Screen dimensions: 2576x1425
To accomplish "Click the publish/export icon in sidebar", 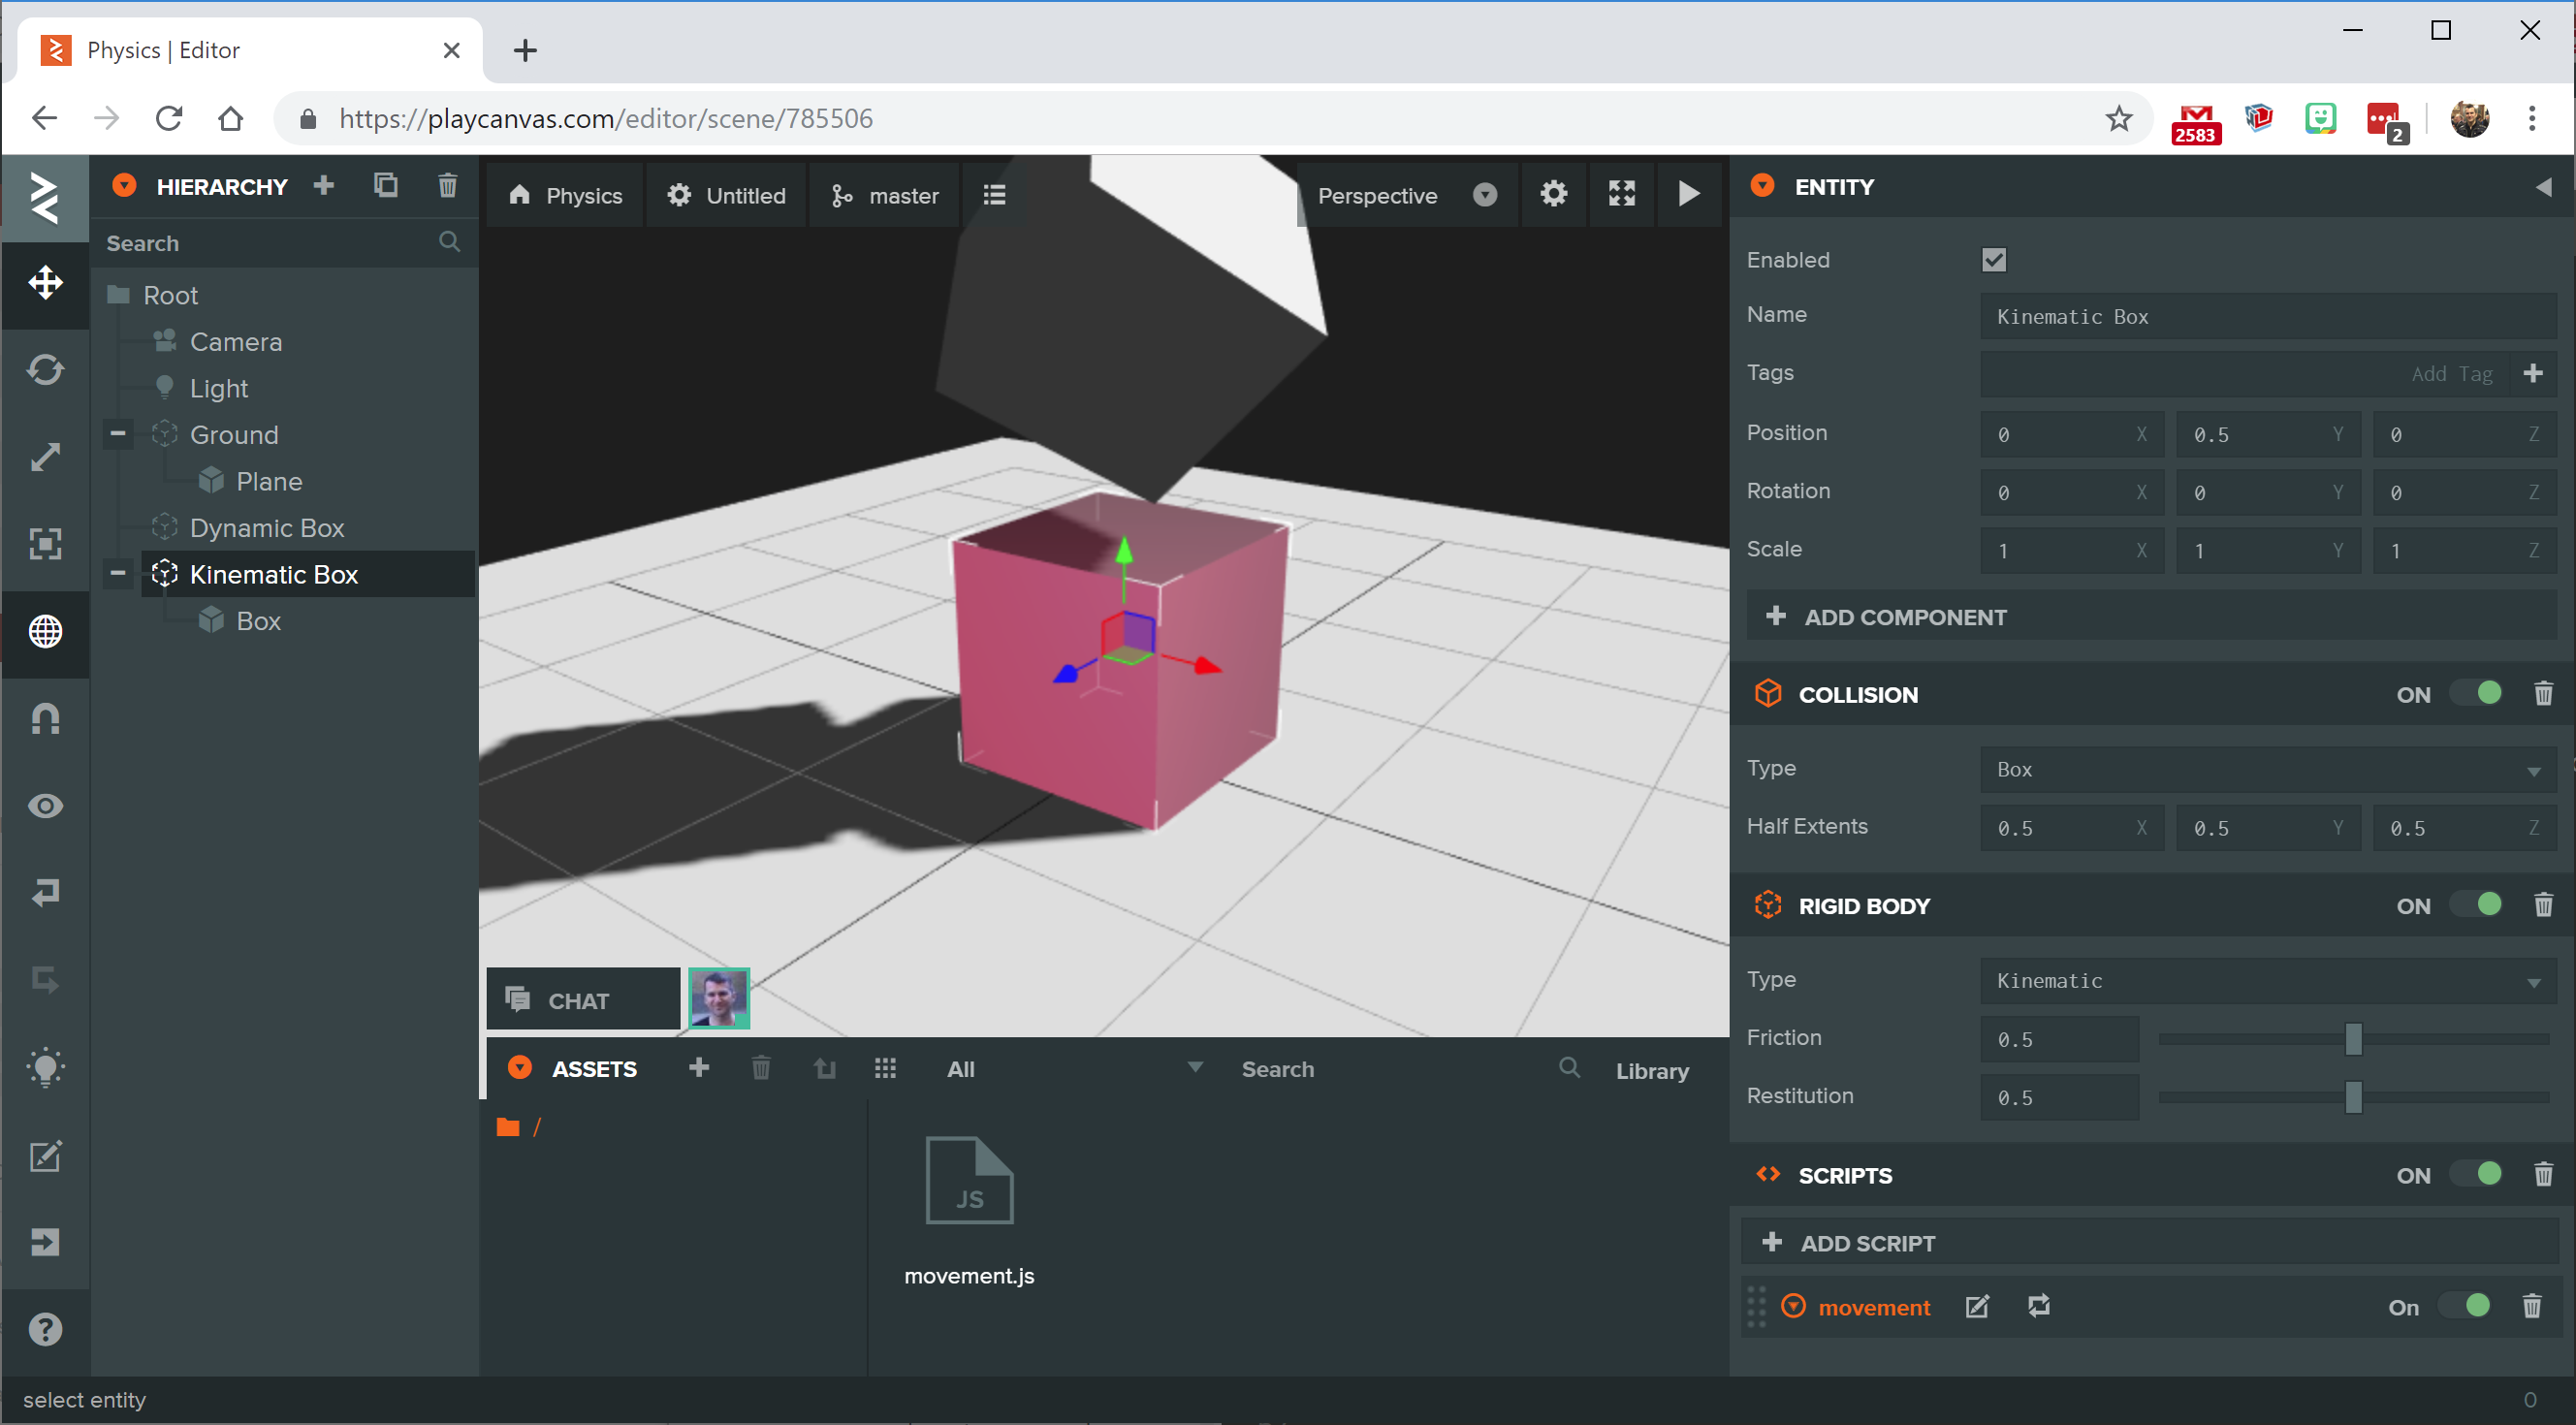I will pos(45,1243).
